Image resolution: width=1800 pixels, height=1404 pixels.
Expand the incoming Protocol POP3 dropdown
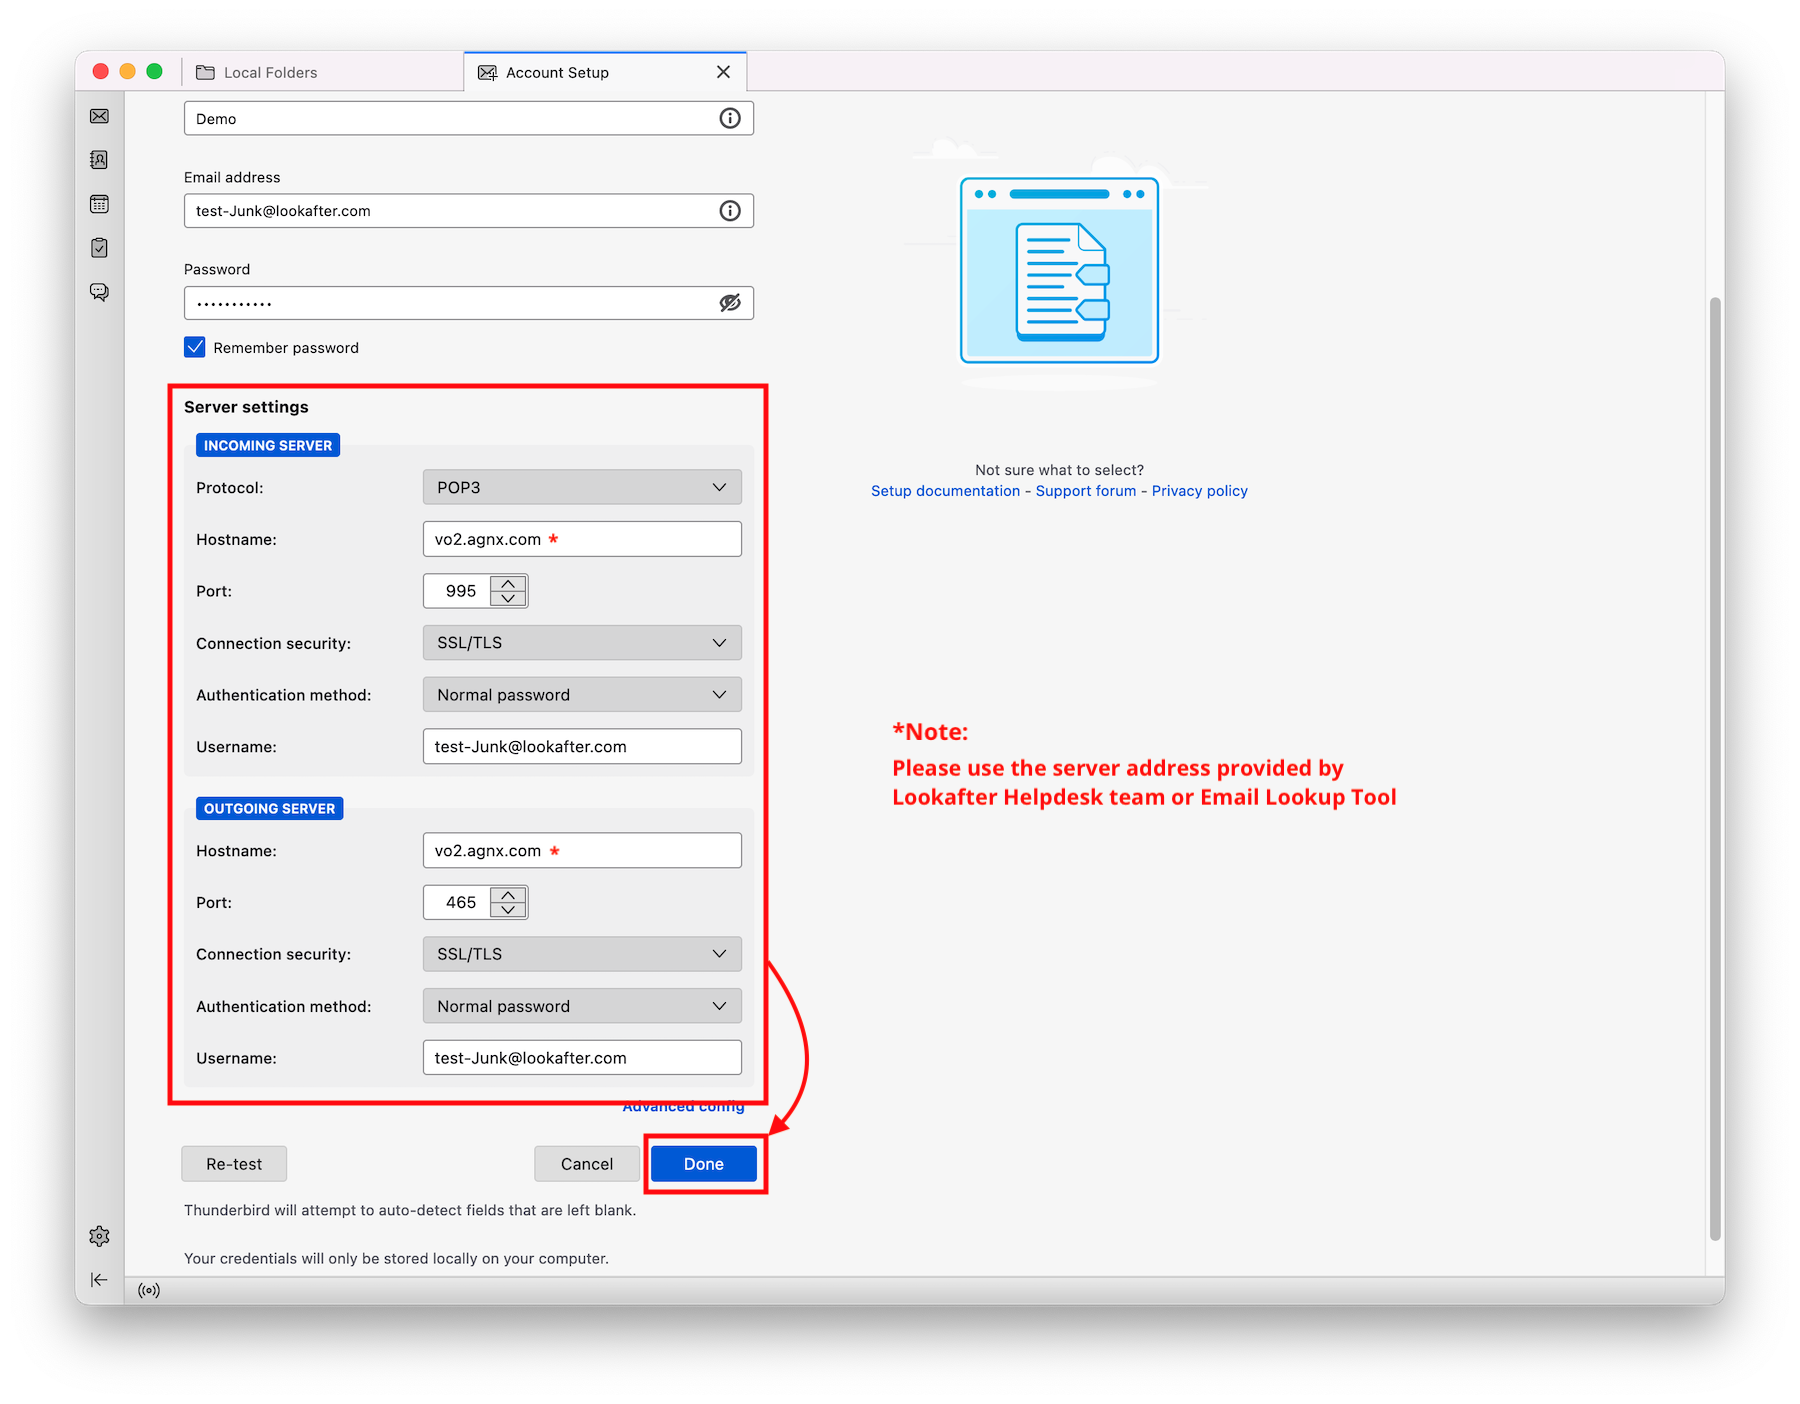click(x=582, y=487)
